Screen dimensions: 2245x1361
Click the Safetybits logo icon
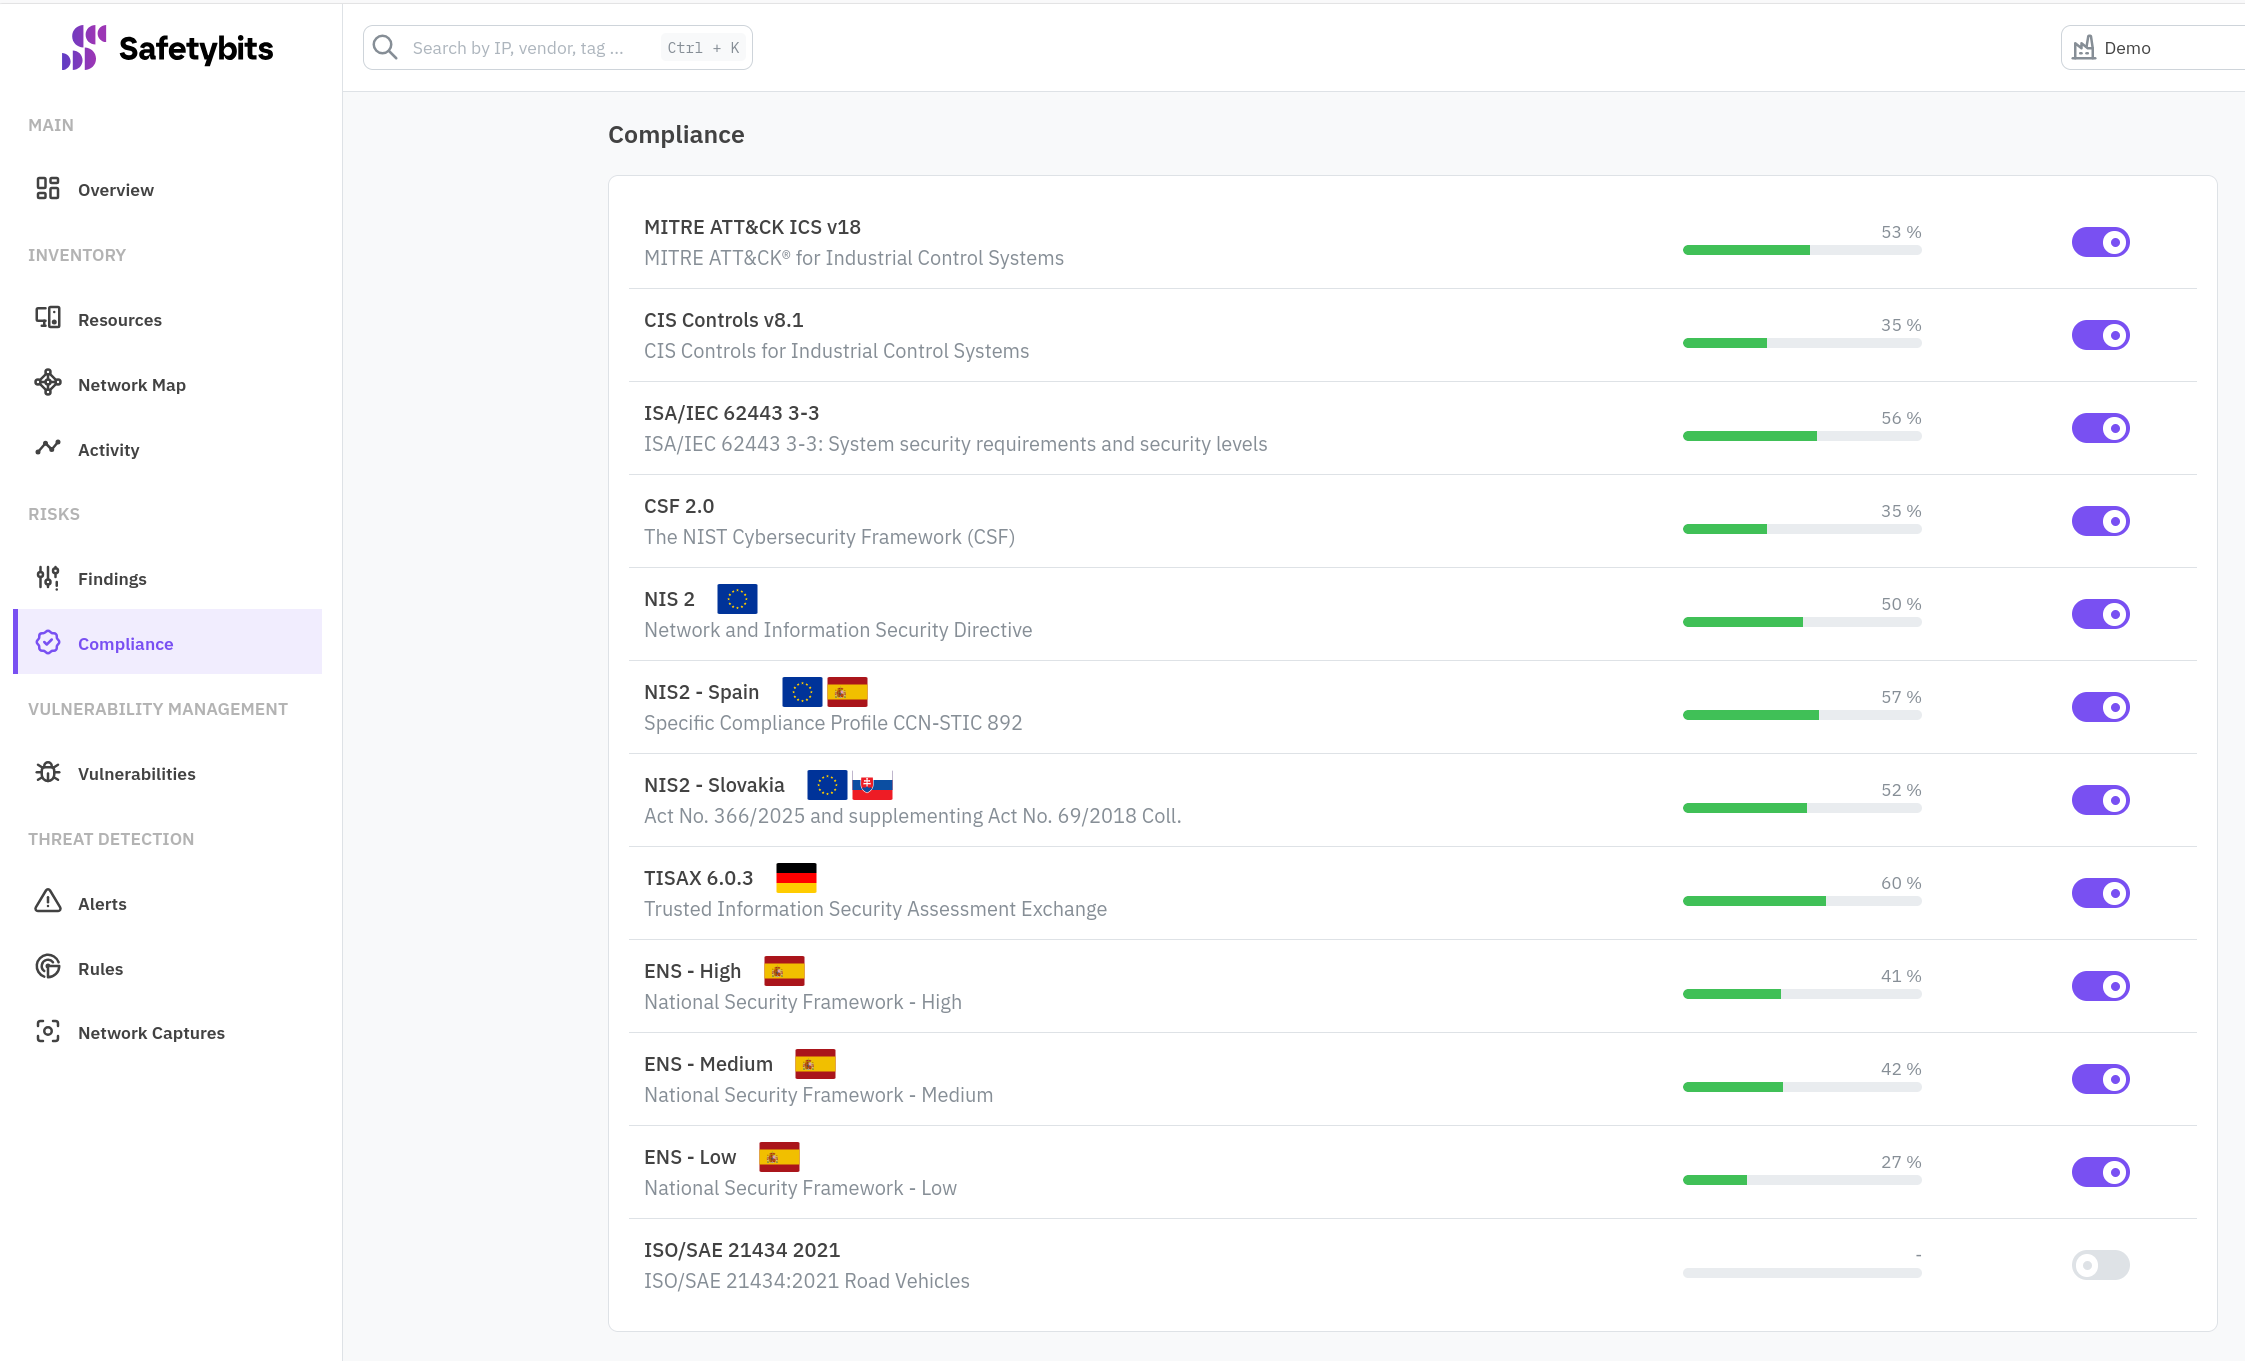coord(84,48)
